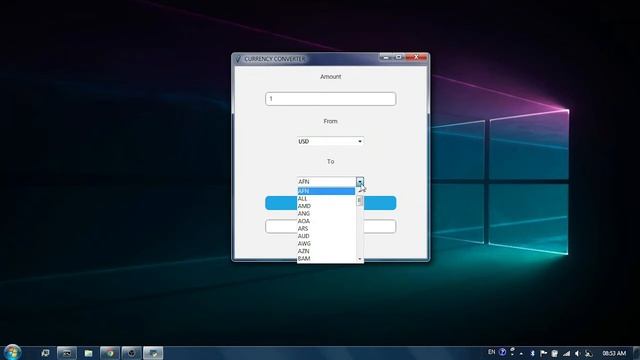Close the Currency Converter window

(x=416, y=58)
